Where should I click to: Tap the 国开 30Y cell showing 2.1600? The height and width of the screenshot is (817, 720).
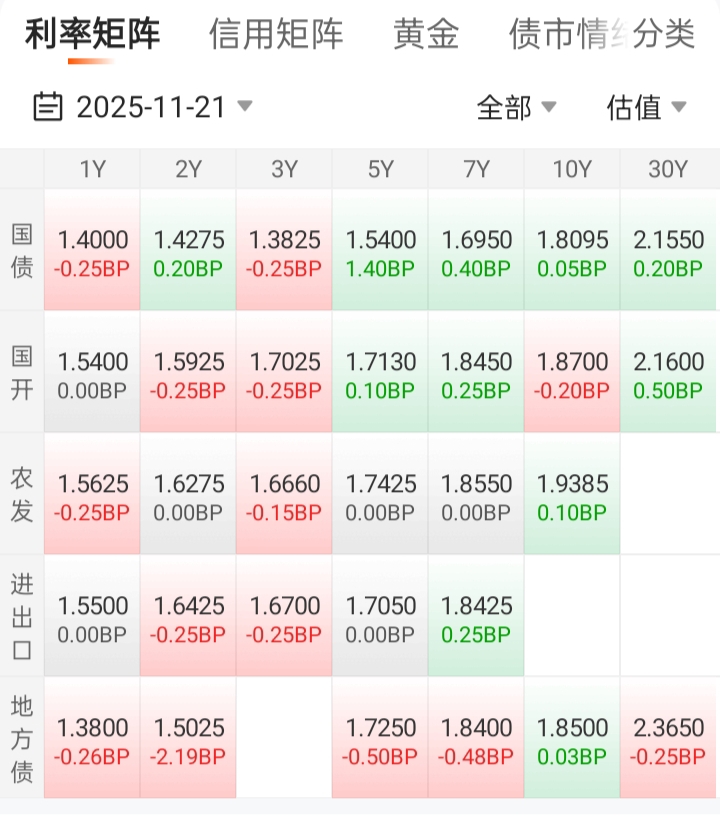tap(668, 373)
